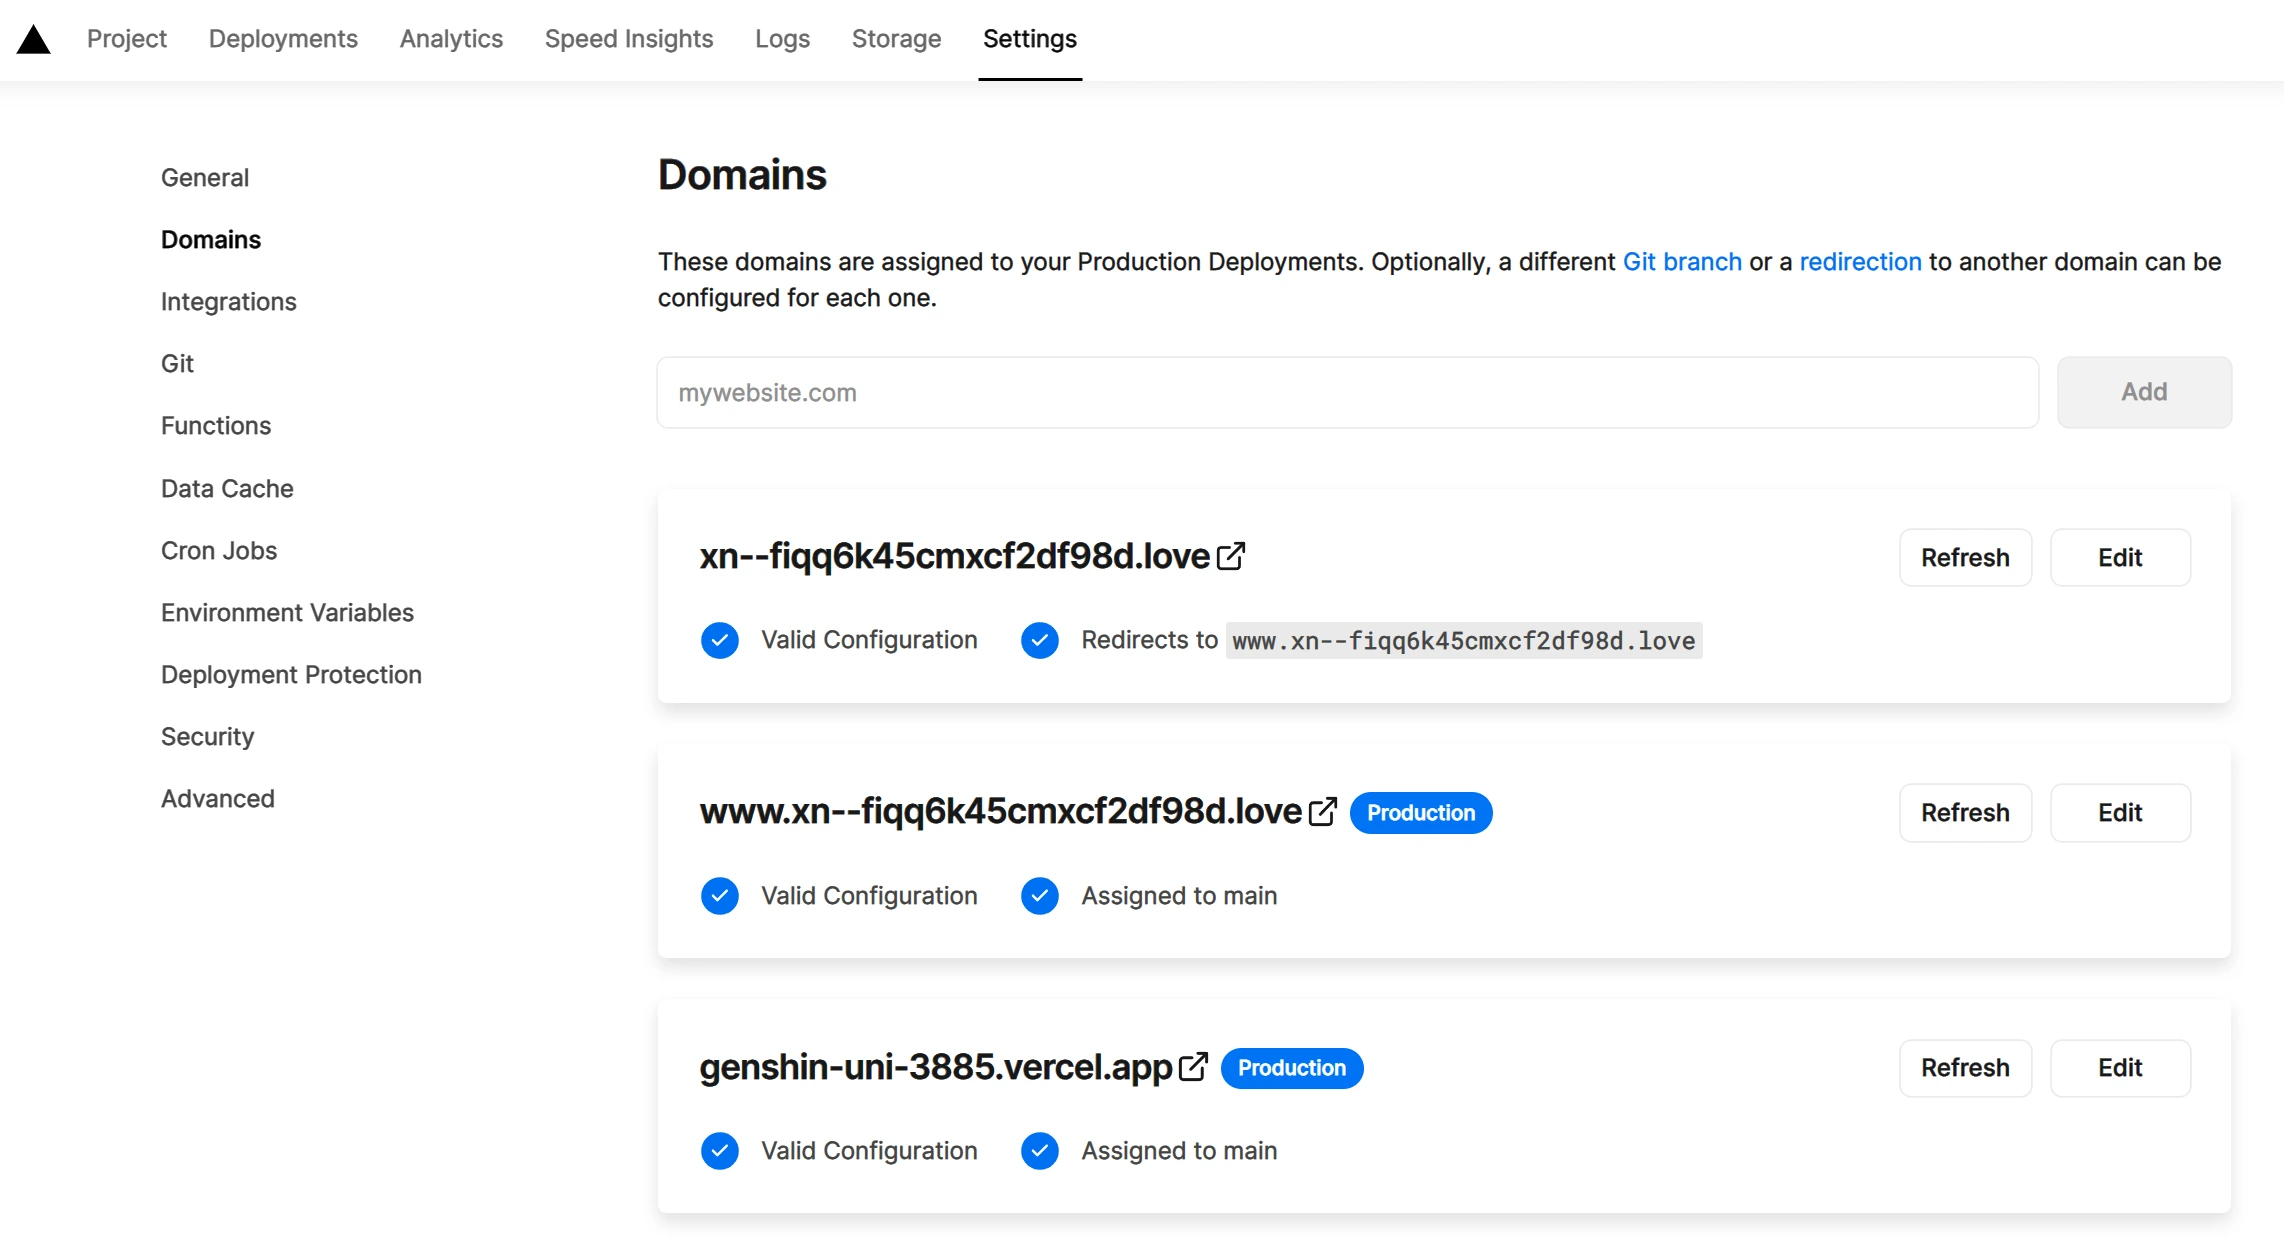2284x1246 pixels.
Task: Click the Valid Configuration checkmark for genshin-uni-3885
Action: coord(719,1150)
